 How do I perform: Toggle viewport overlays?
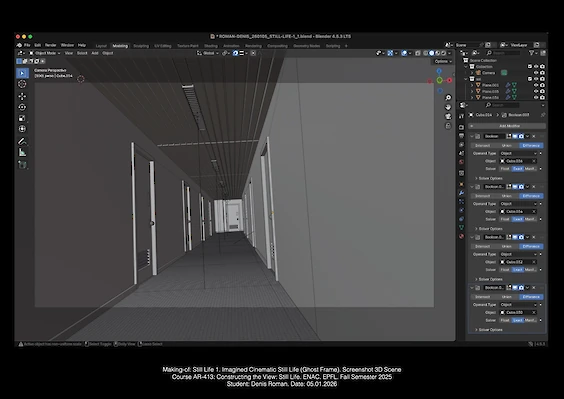pyautogui.click(x=404, y=53)
